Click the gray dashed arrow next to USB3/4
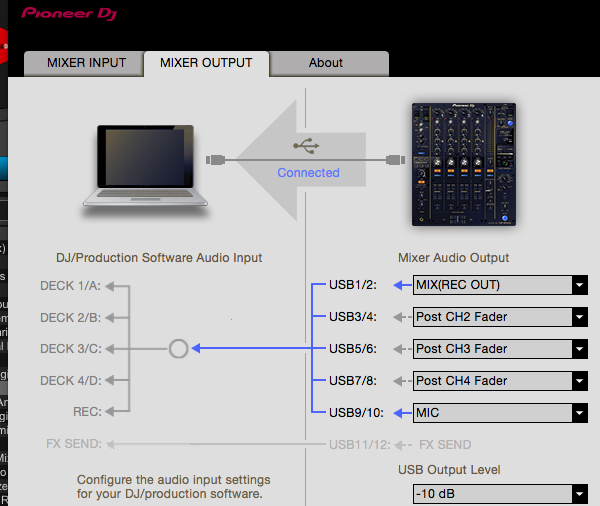The height and width of the screenshot is (506, 600). click(x=403, y=317)
